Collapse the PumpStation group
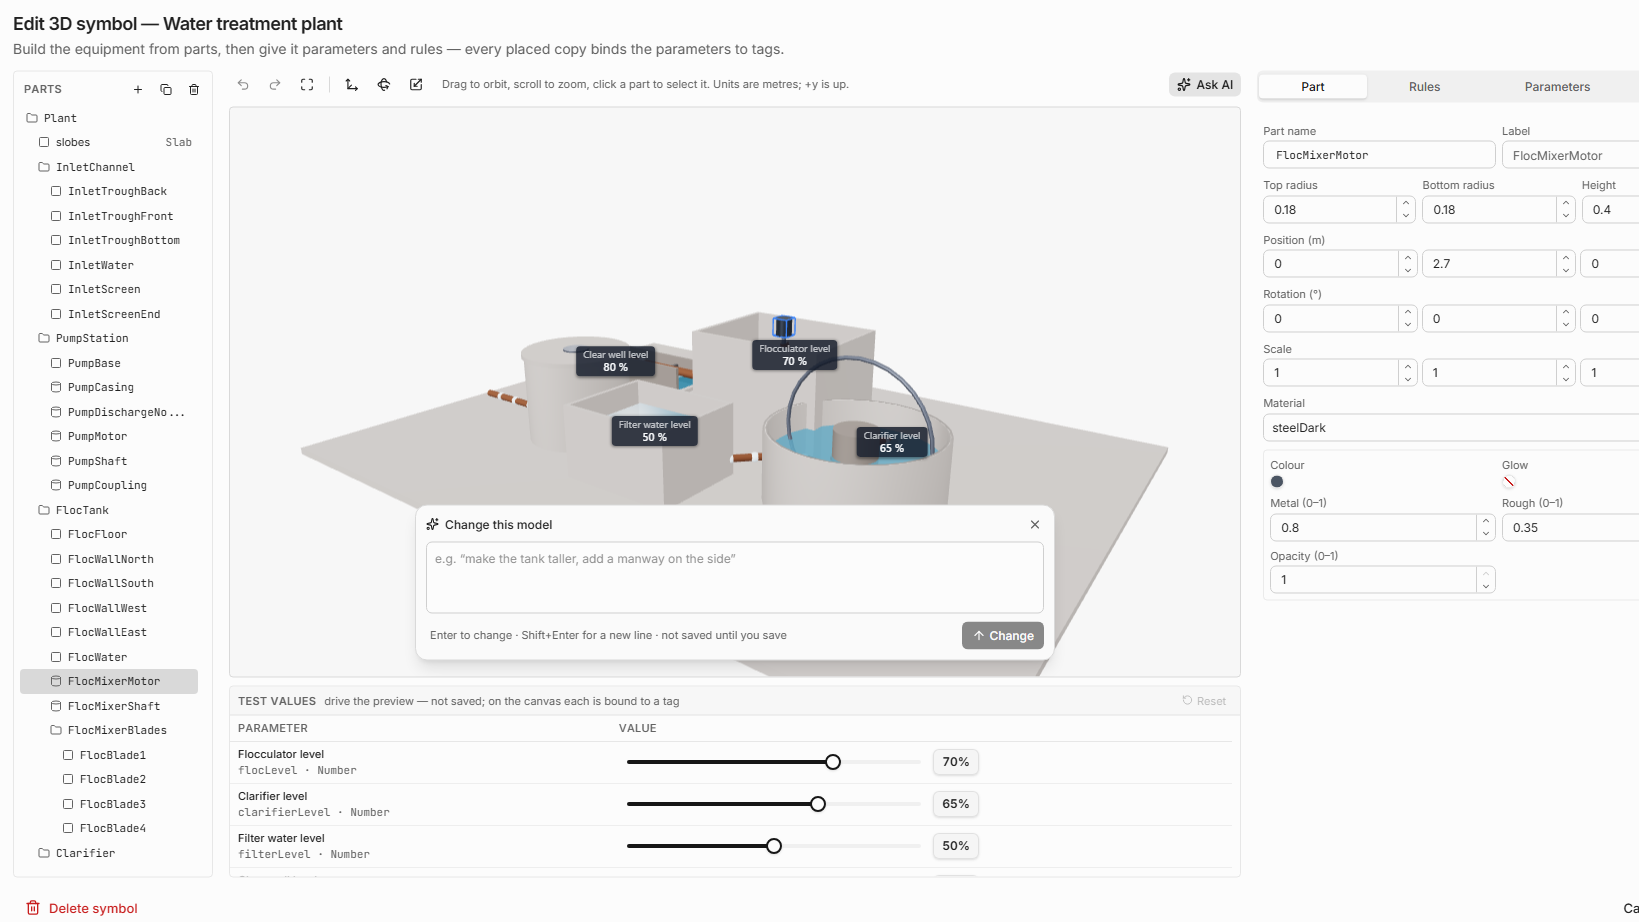 (44, 339)
